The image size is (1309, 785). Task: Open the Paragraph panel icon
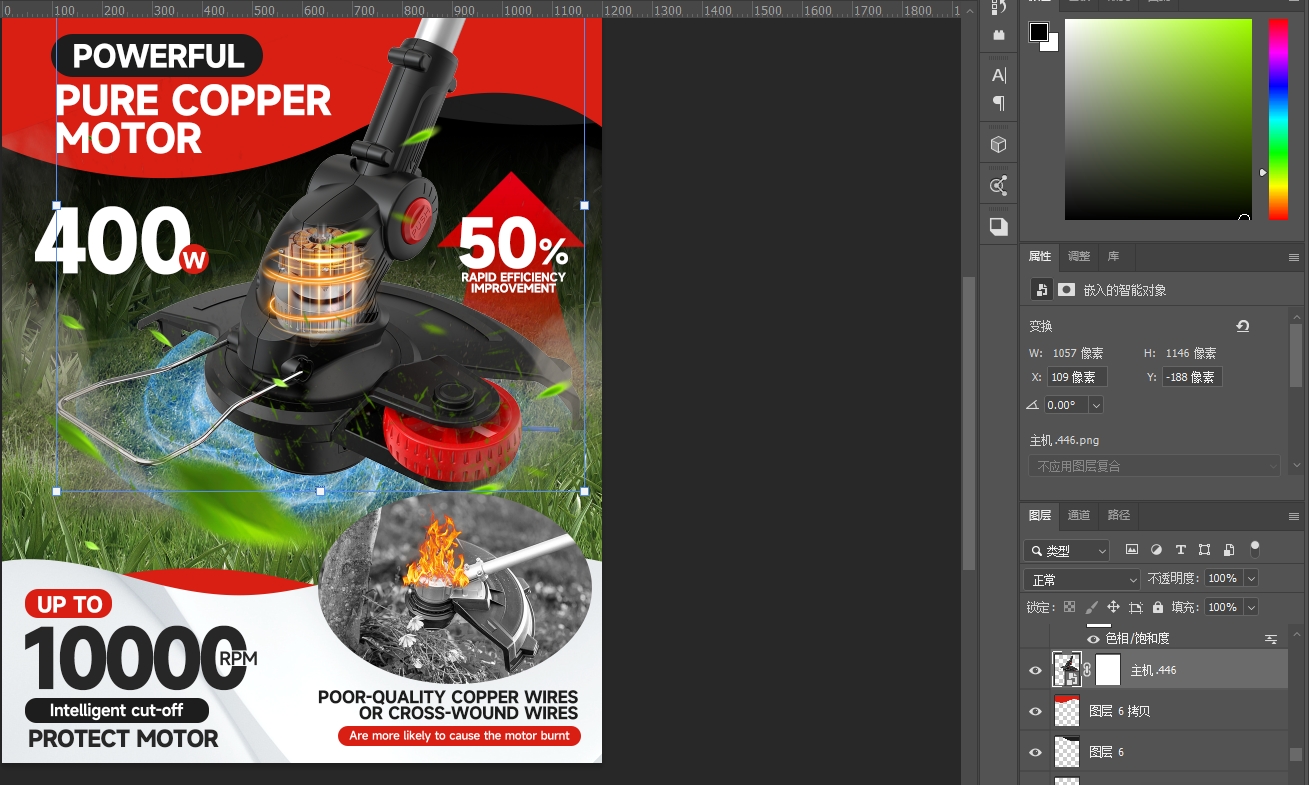tap(998, 103)
